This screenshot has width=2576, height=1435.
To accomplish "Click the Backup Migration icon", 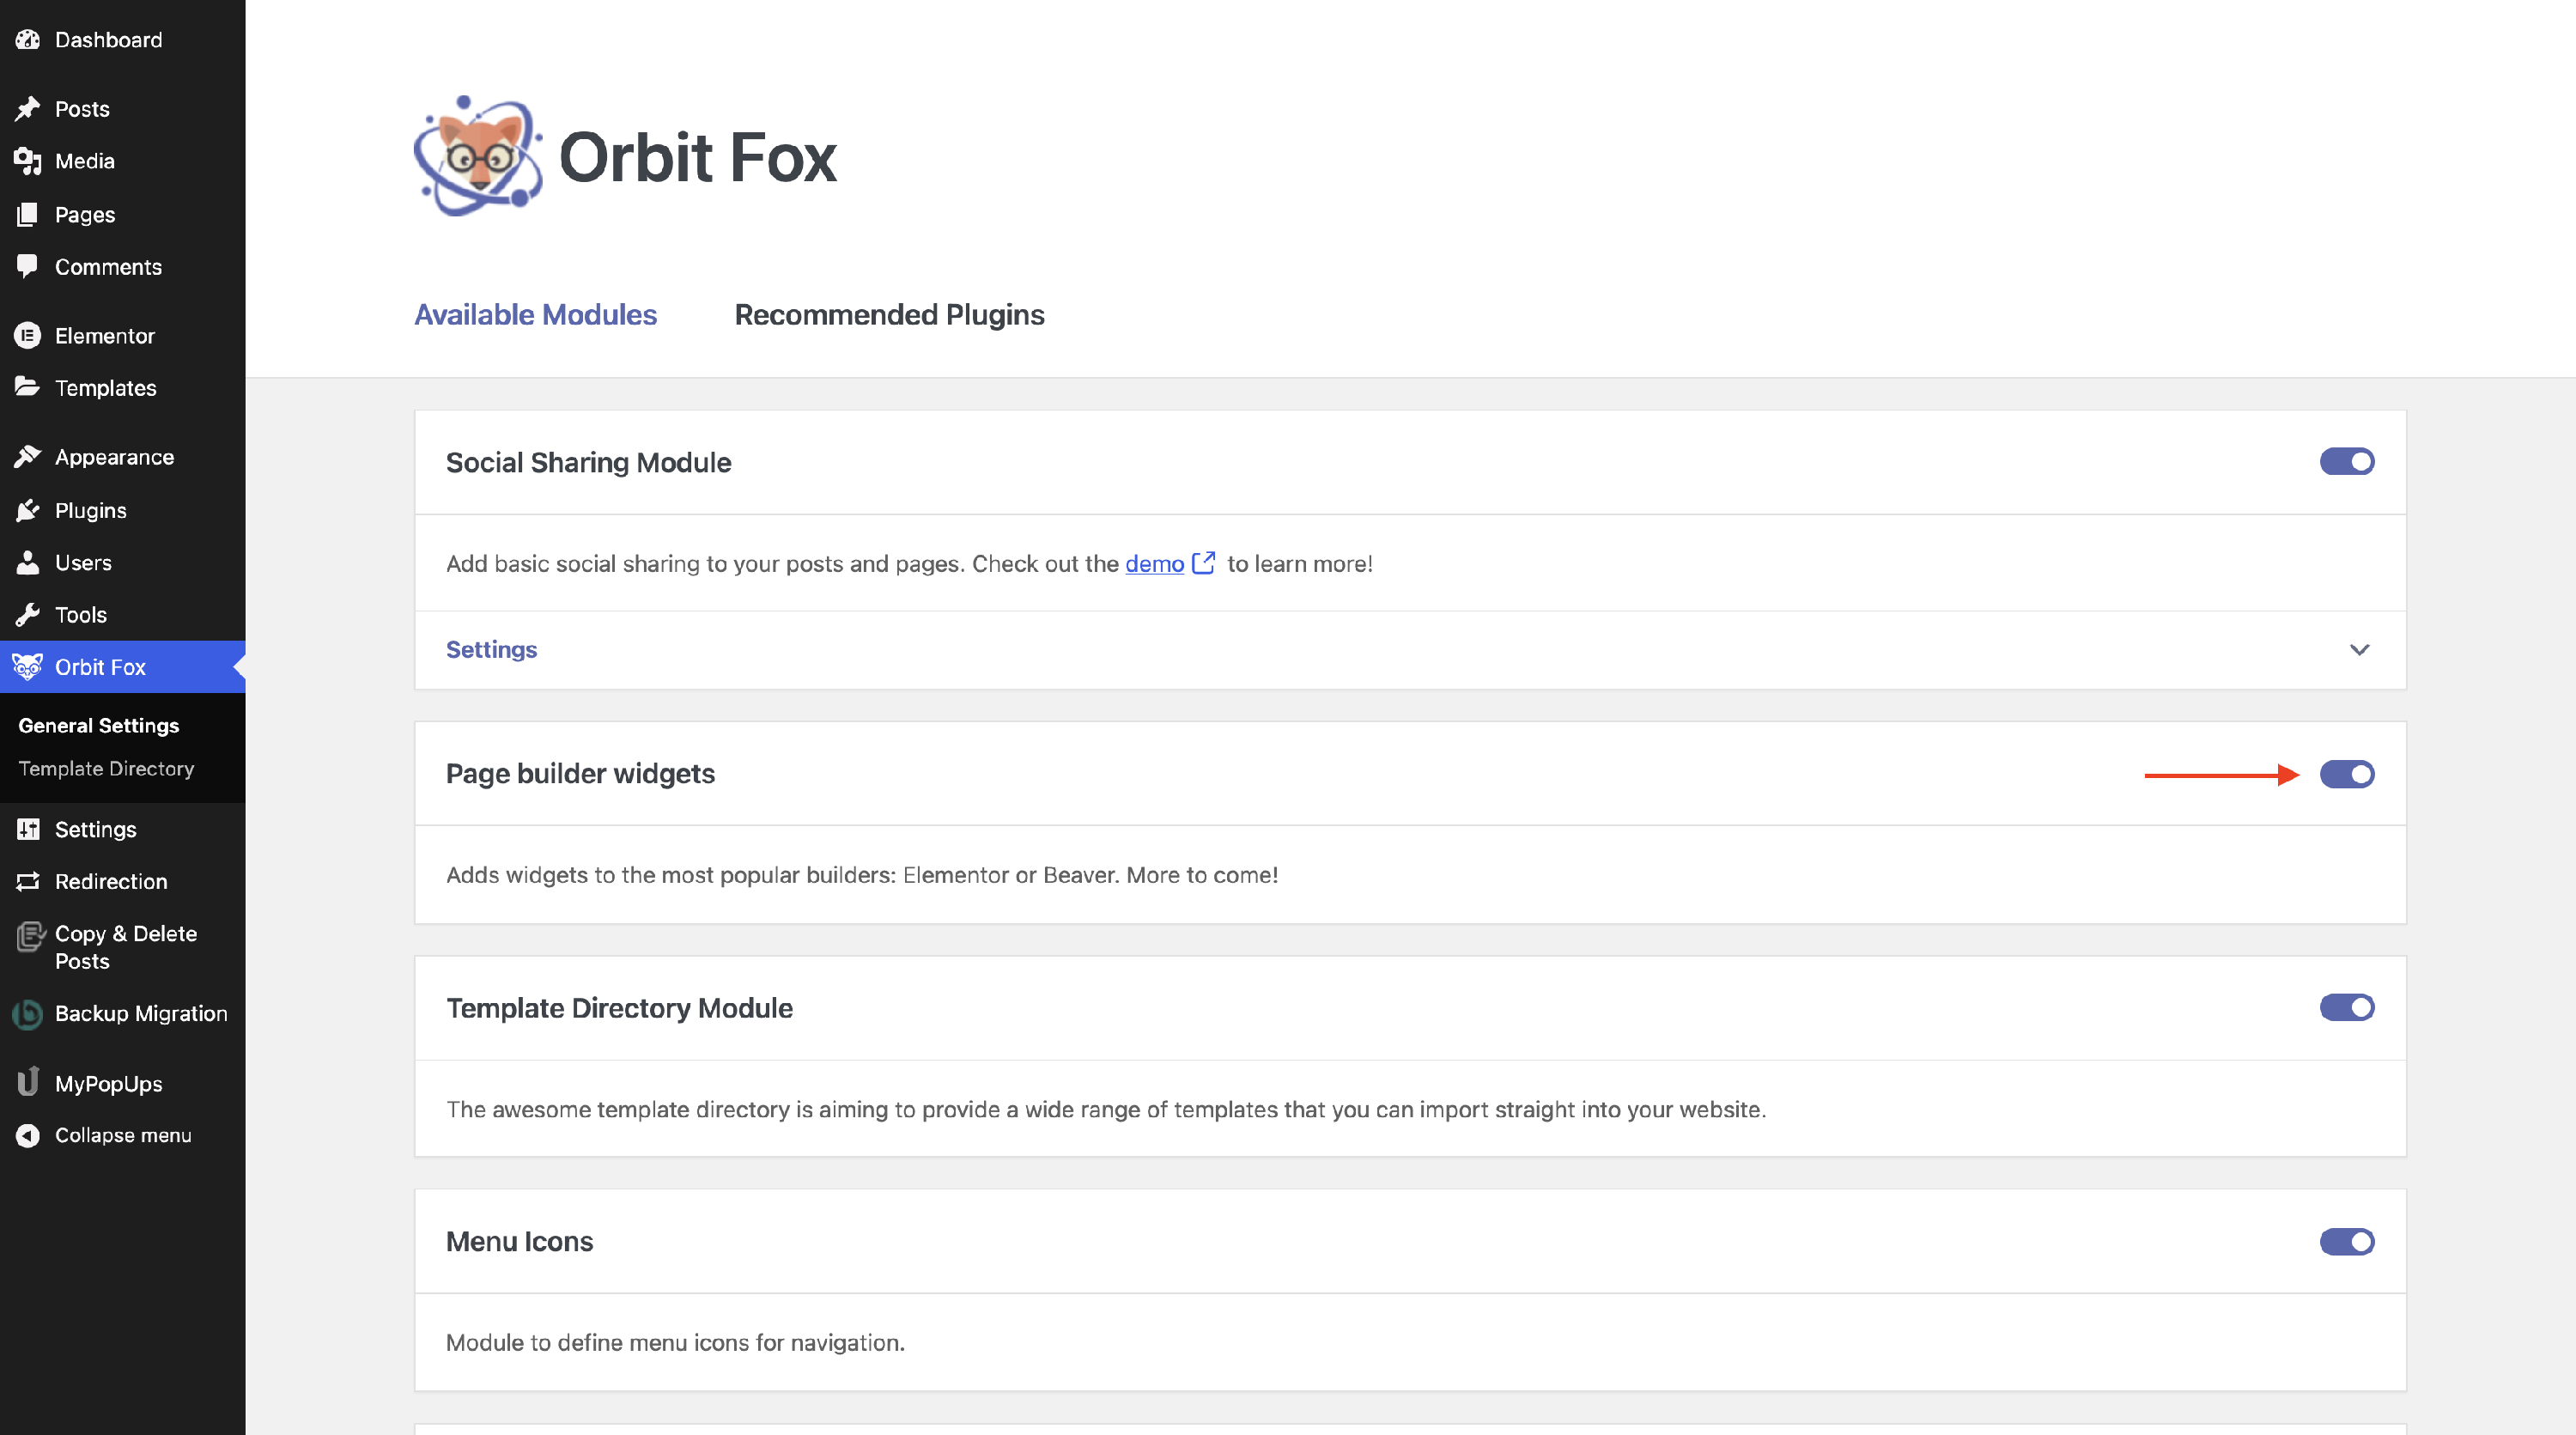I will pos(28,1014).
